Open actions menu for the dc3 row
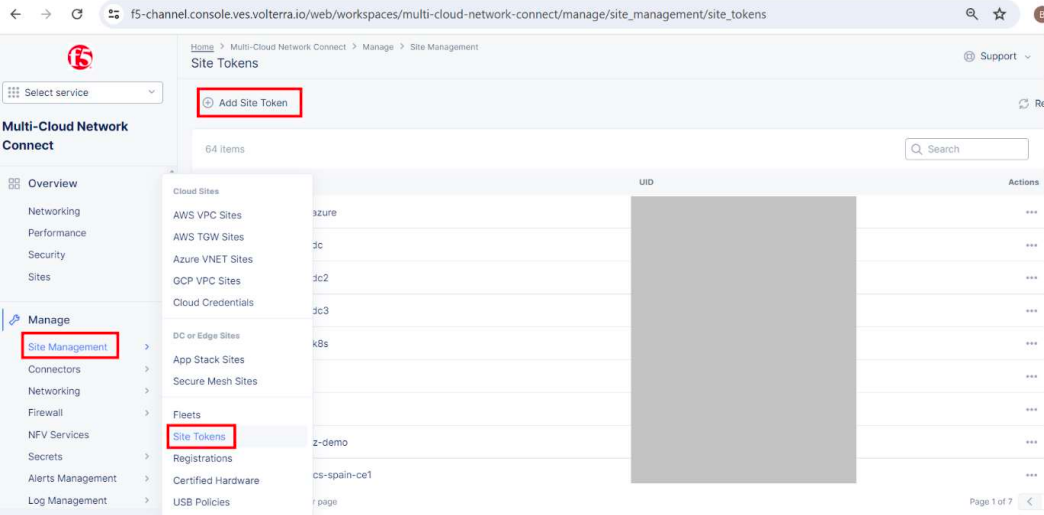This screenshot has width=1044, height=515. click(x=1031, y=310)
